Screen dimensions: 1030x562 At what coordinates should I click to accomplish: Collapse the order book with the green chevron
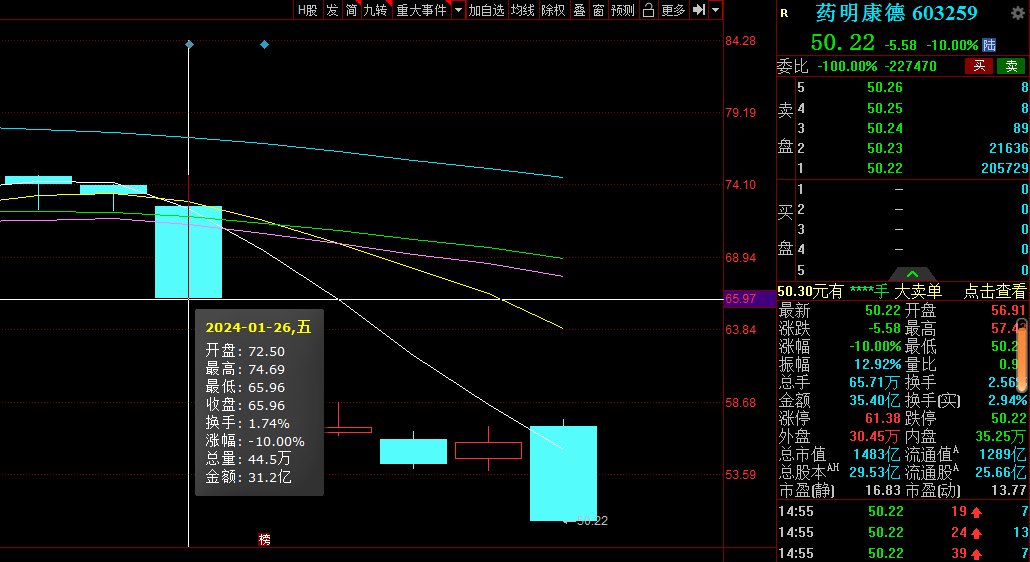[x=912, y=274]
